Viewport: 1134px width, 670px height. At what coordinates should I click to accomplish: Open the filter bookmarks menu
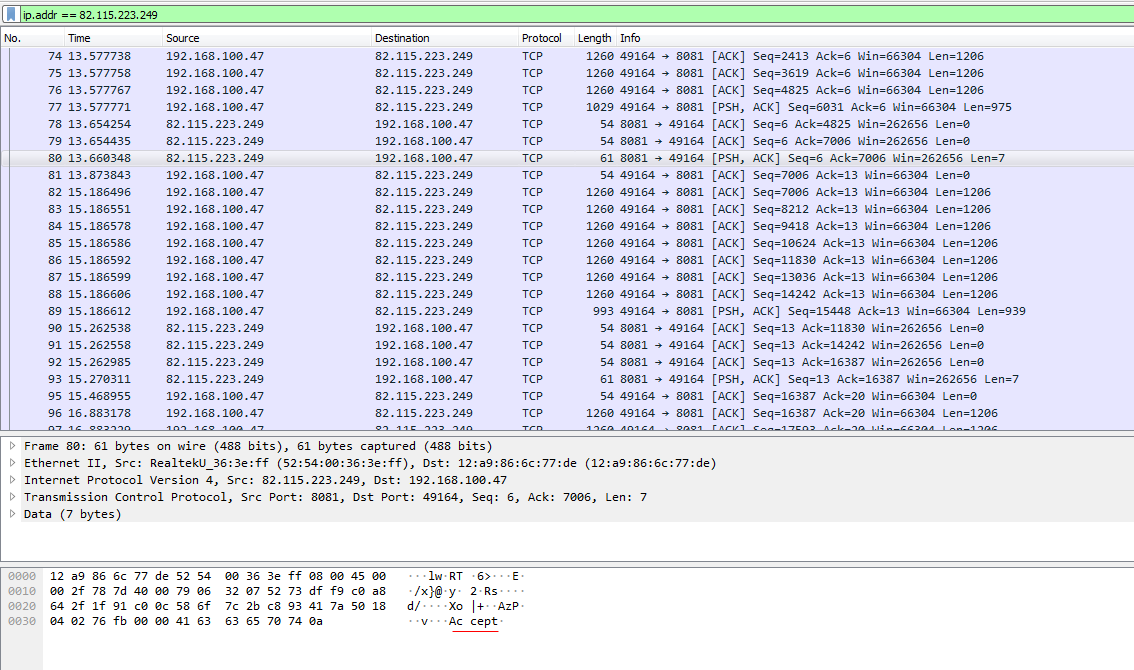(11, 14)
